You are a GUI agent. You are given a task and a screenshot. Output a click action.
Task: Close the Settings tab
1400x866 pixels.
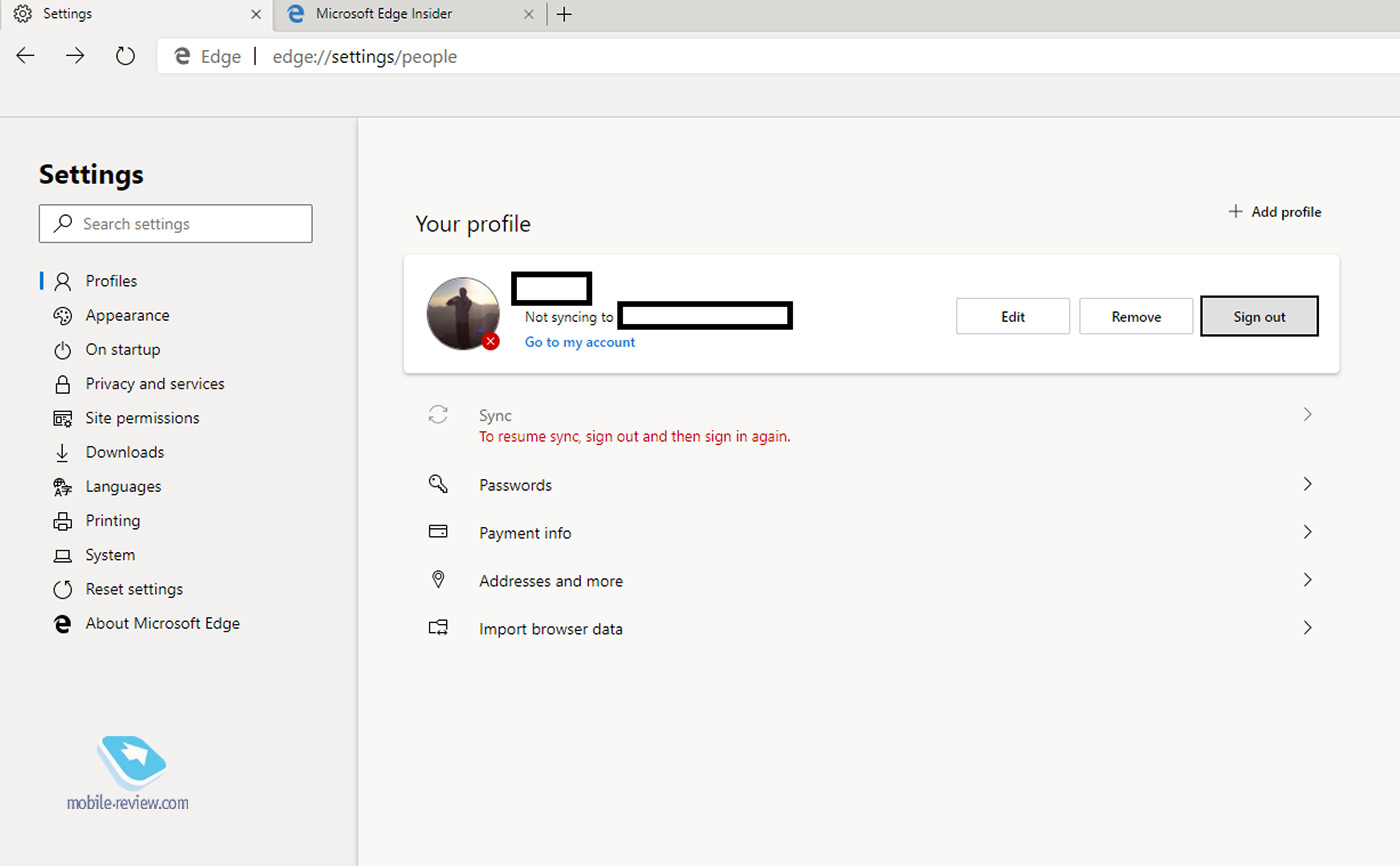click(x=256, y=14)
